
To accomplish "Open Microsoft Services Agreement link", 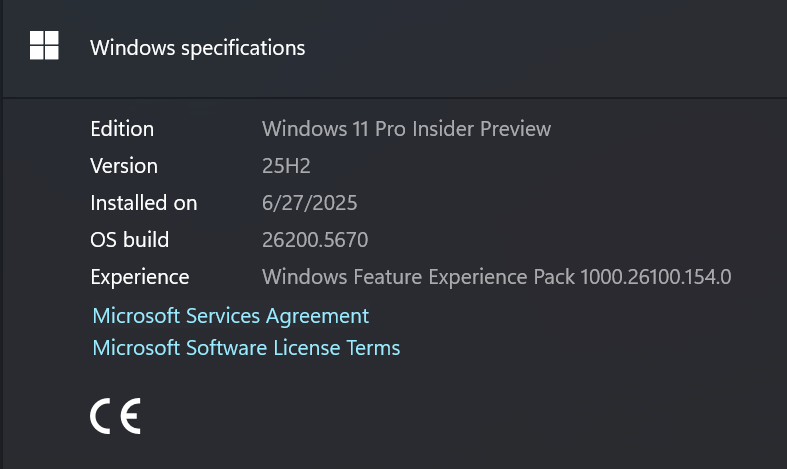I will (231, 316).
